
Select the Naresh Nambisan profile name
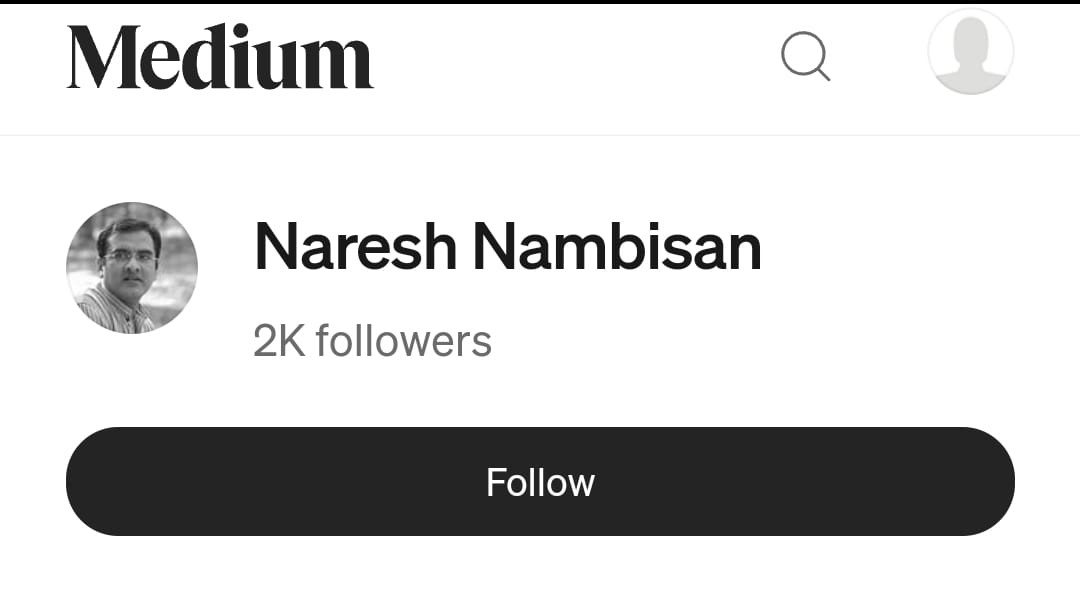508,247
